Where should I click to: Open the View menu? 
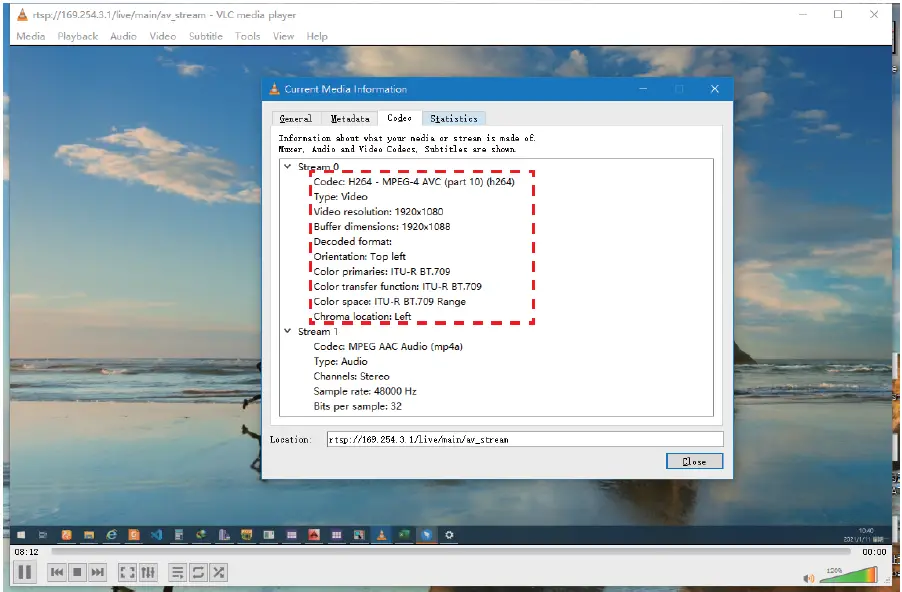click(x=283, y=36)
